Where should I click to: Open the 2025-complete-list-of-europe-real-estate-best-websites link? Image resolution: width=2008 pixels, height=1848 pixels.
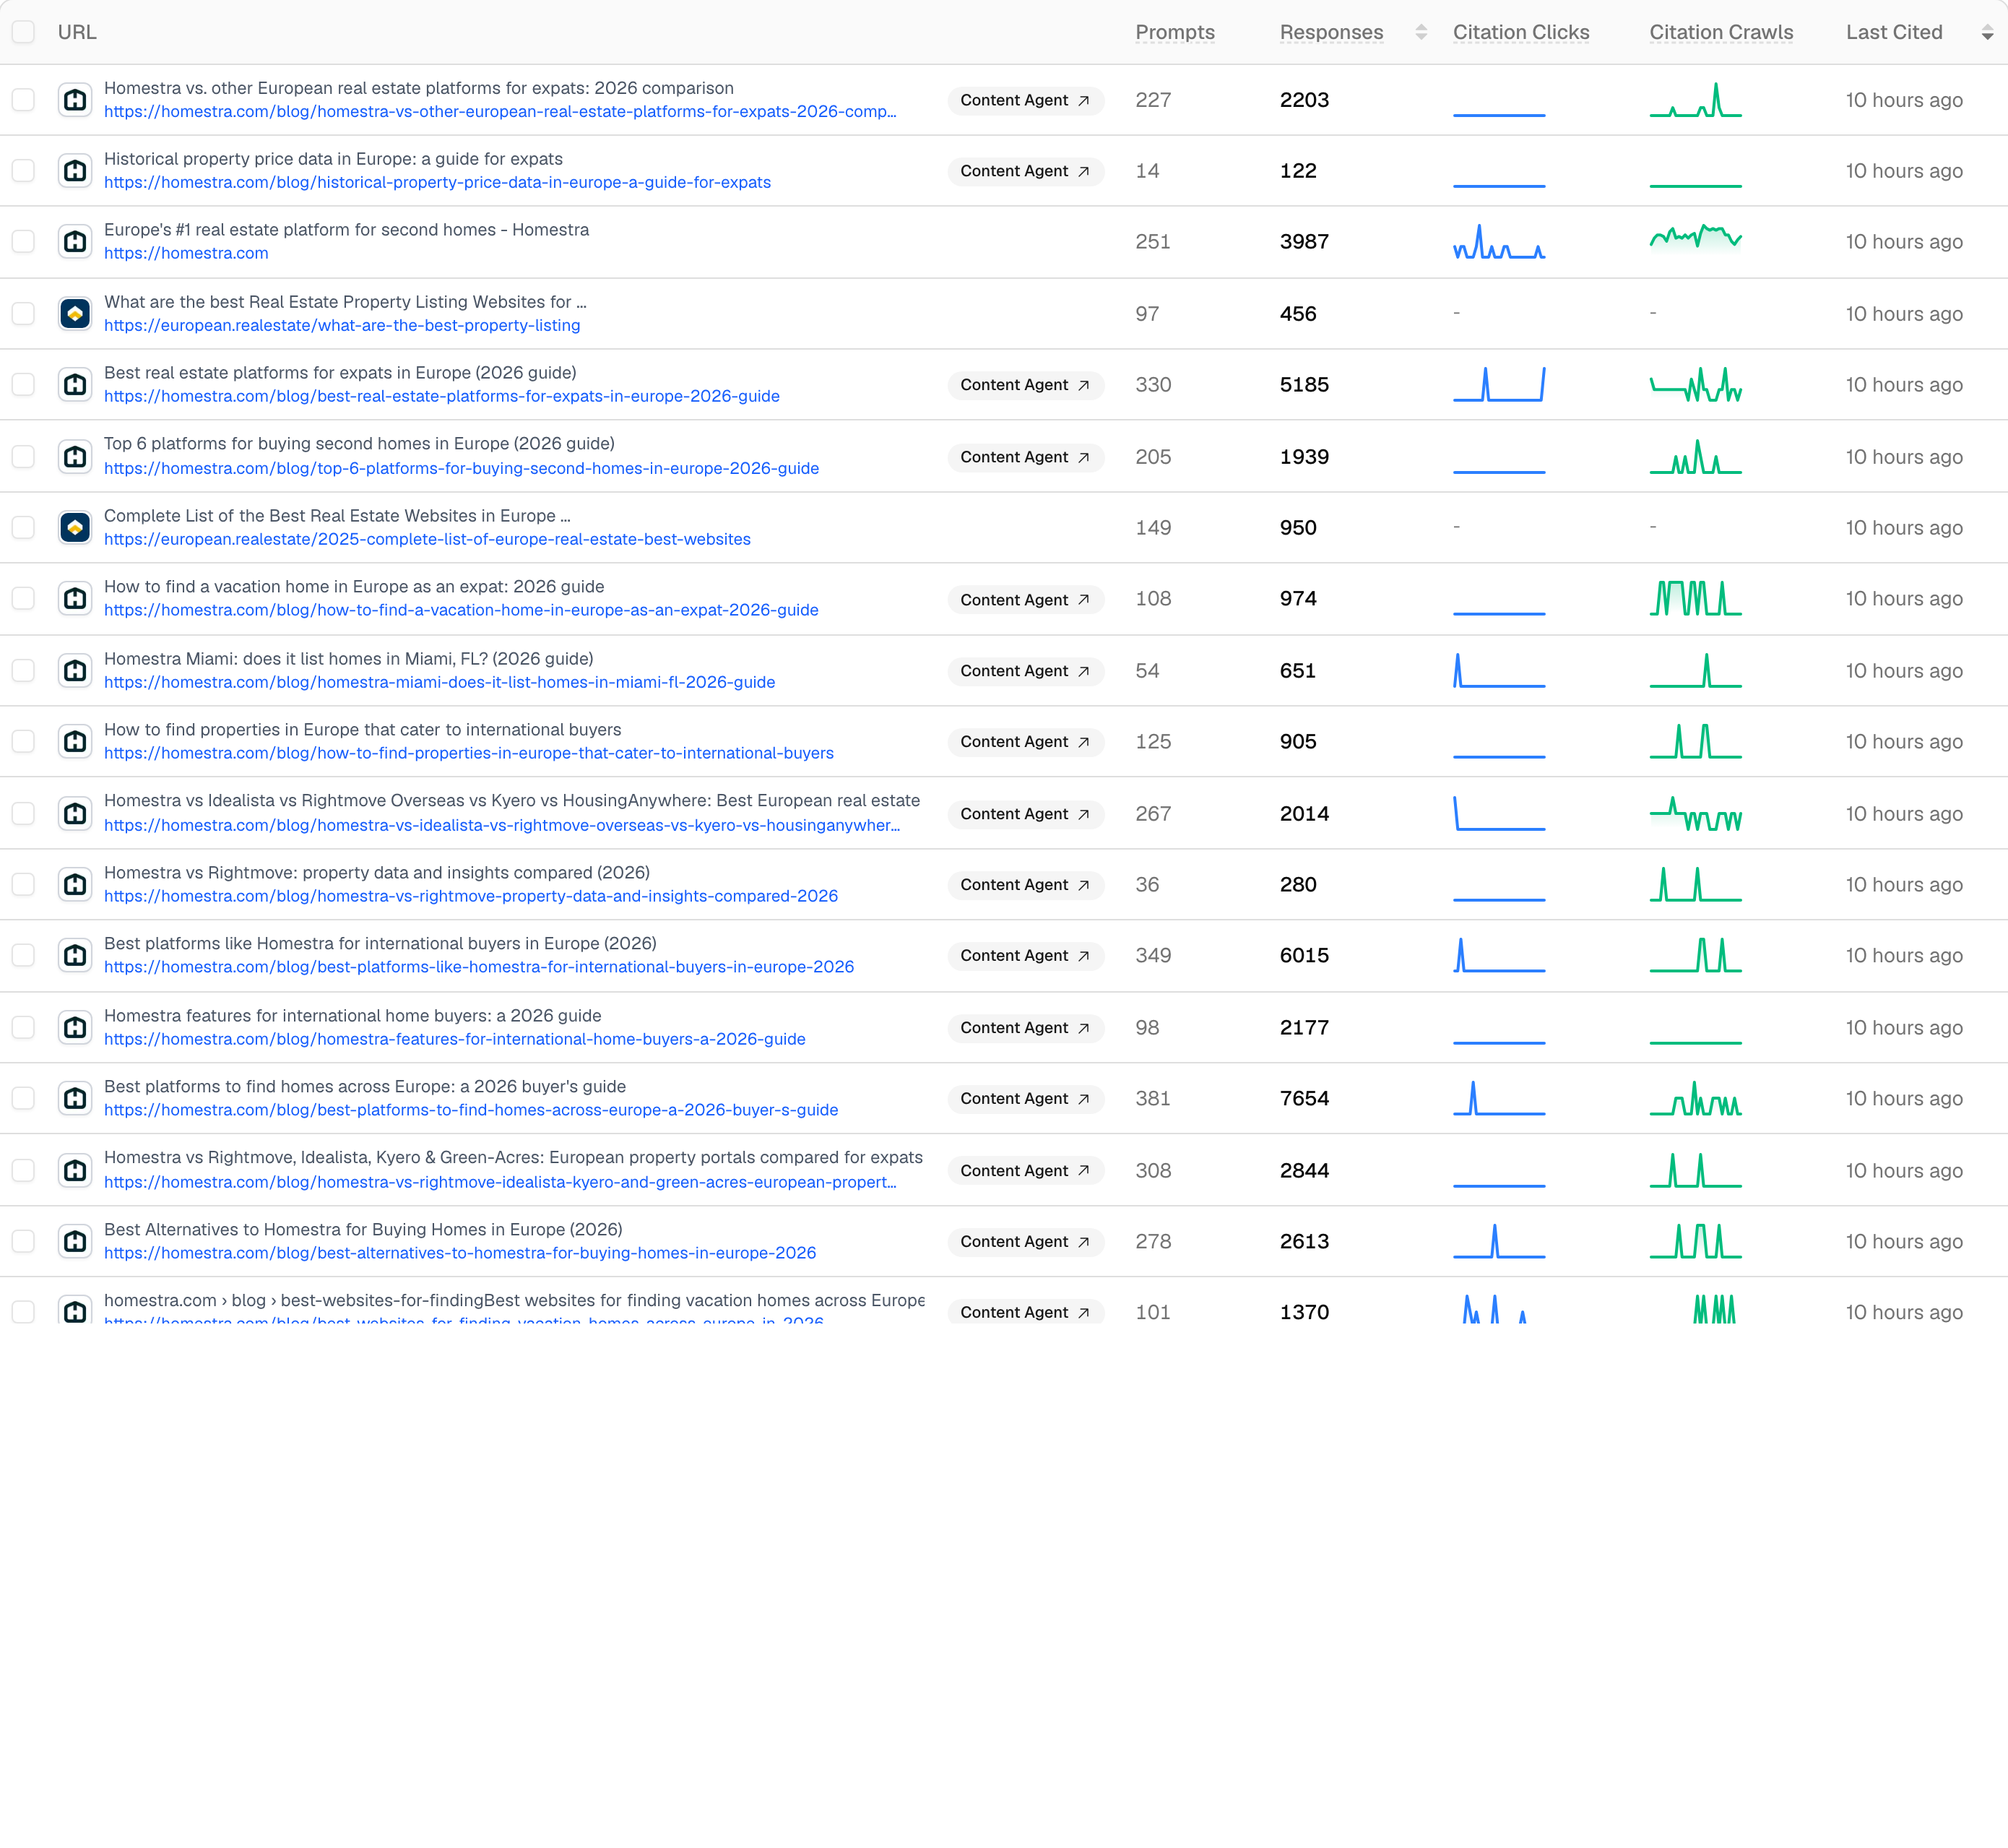coord(427,540)
